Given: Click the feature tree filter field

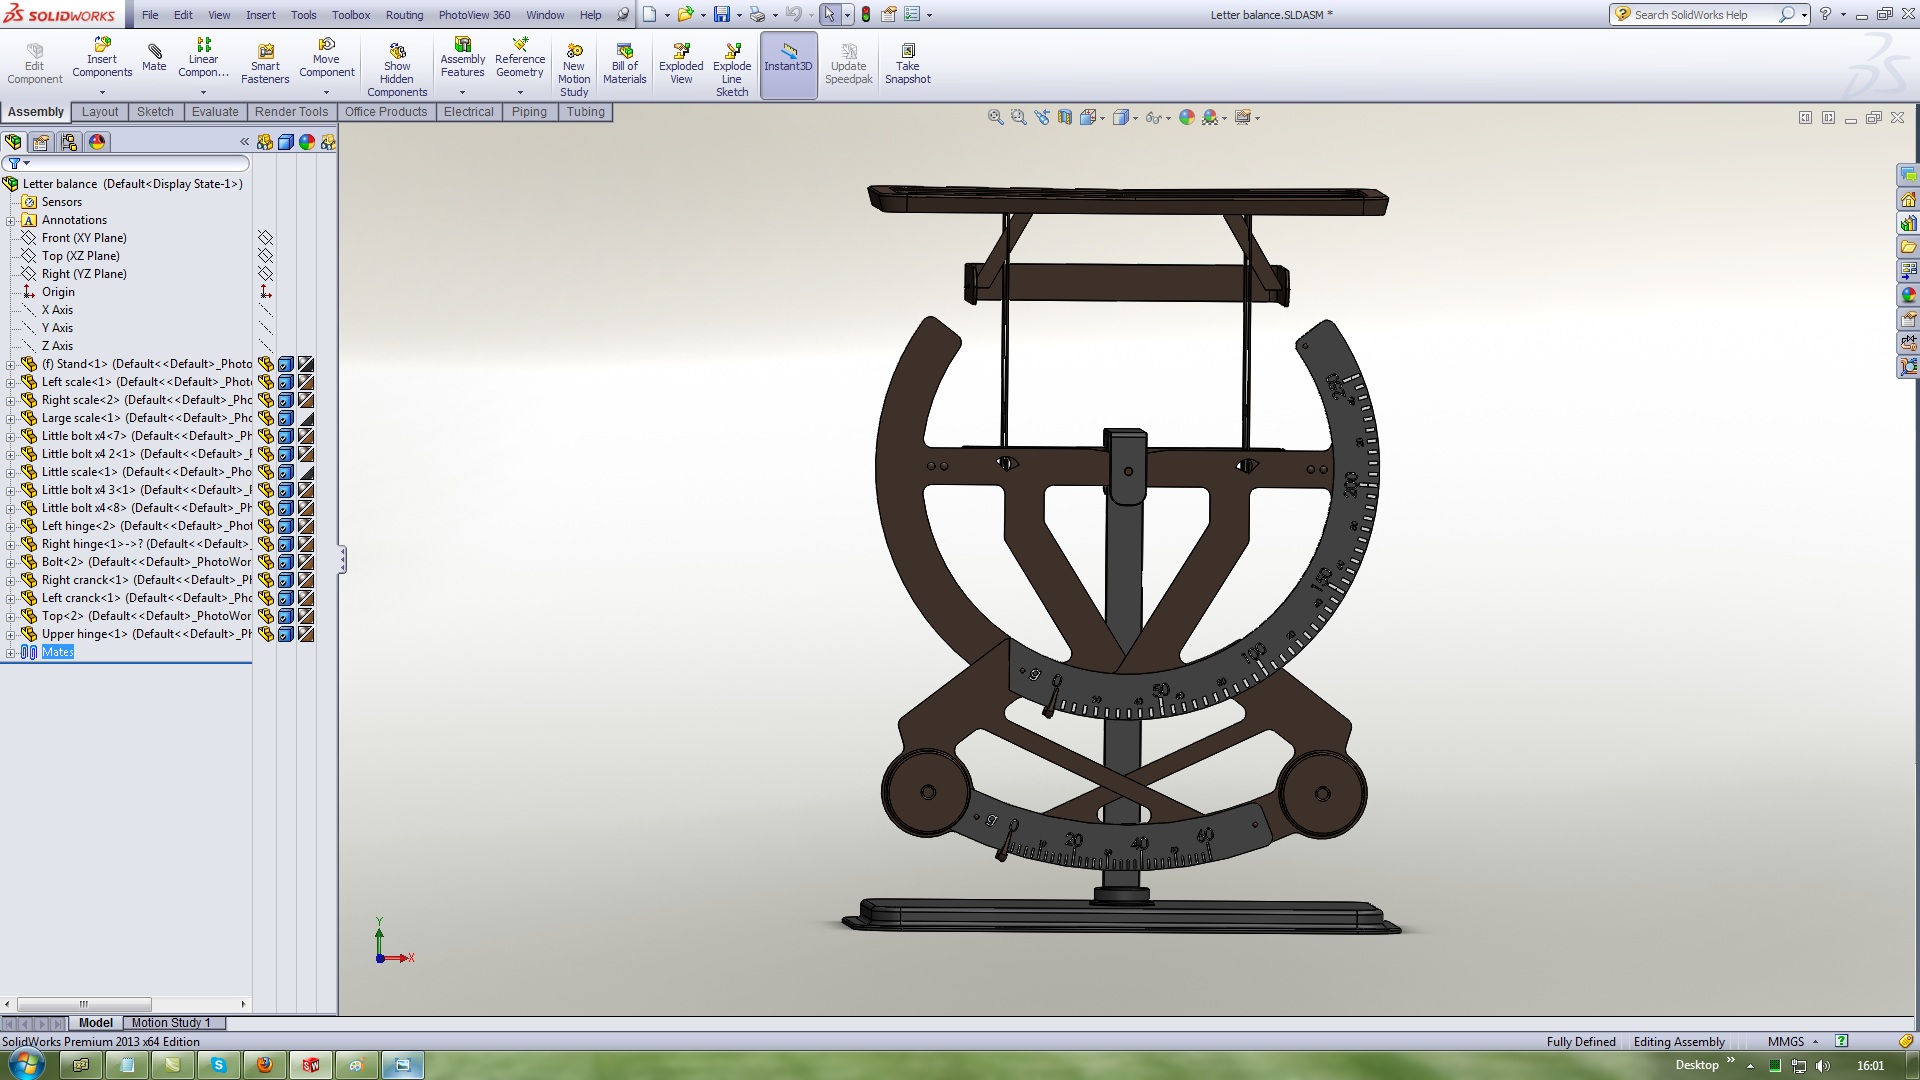Looking at the screenshot, I should point(126,163).
